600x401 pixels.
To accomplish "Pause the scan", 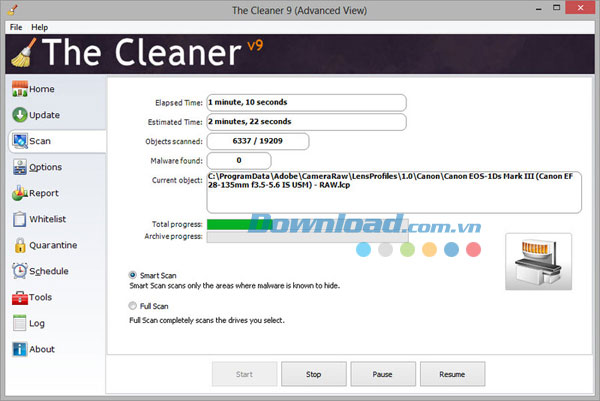I will pos(383,374).
